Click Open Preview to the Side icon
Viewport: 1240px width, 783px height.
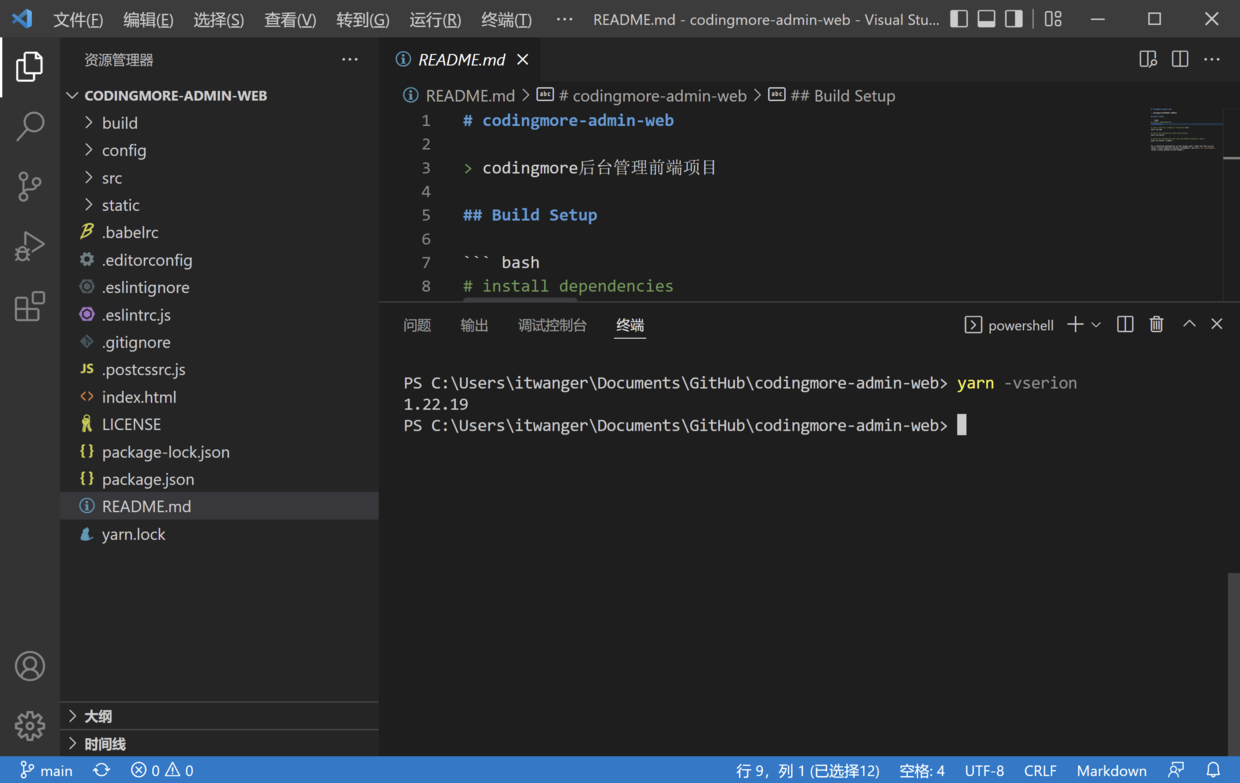tap(1148, 60)
